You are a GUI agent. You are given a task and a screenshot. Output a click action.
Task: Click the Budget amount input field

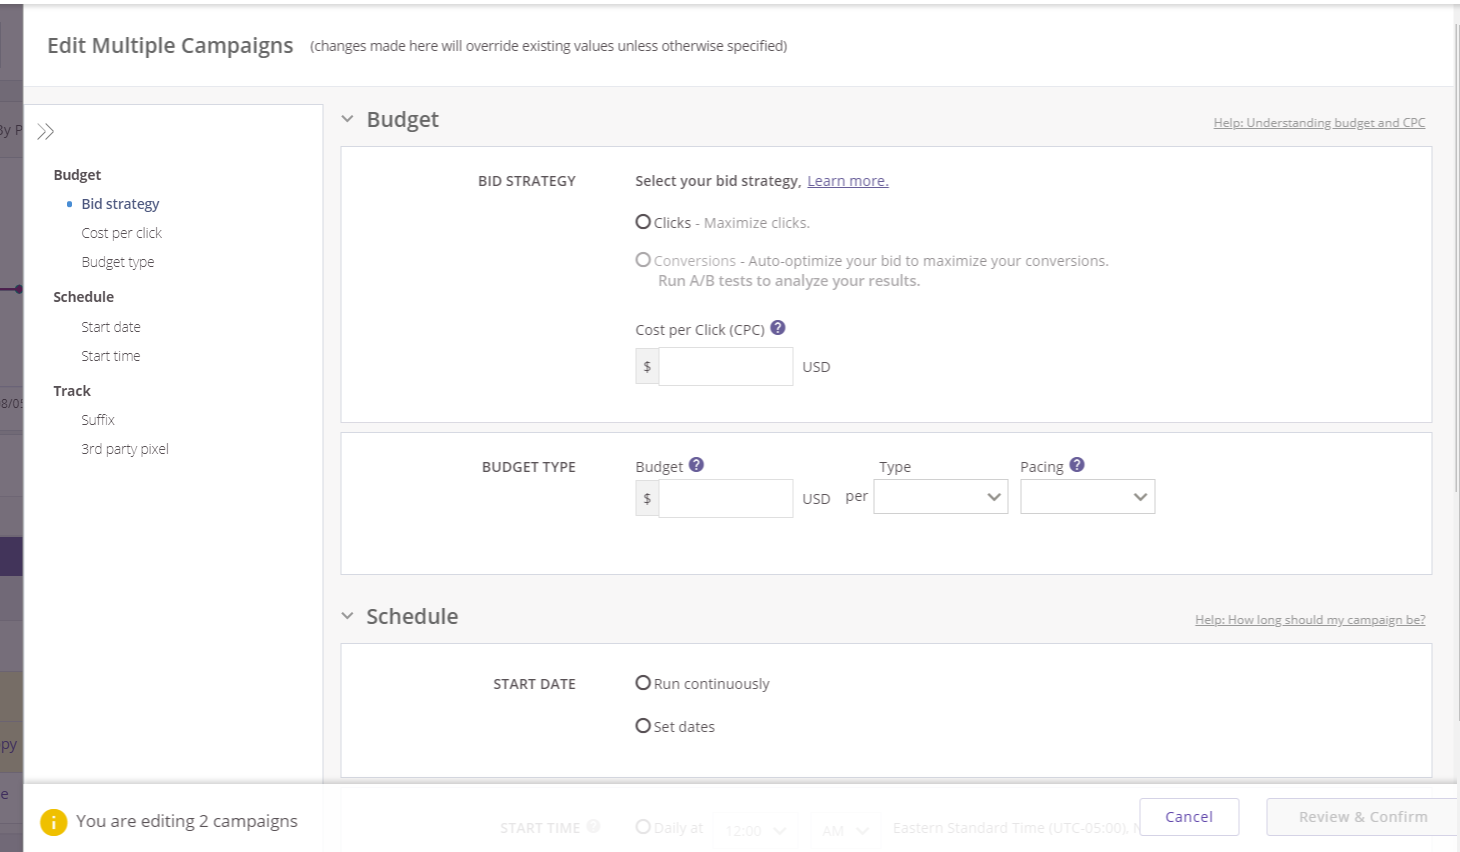click(x=725, y=498)
